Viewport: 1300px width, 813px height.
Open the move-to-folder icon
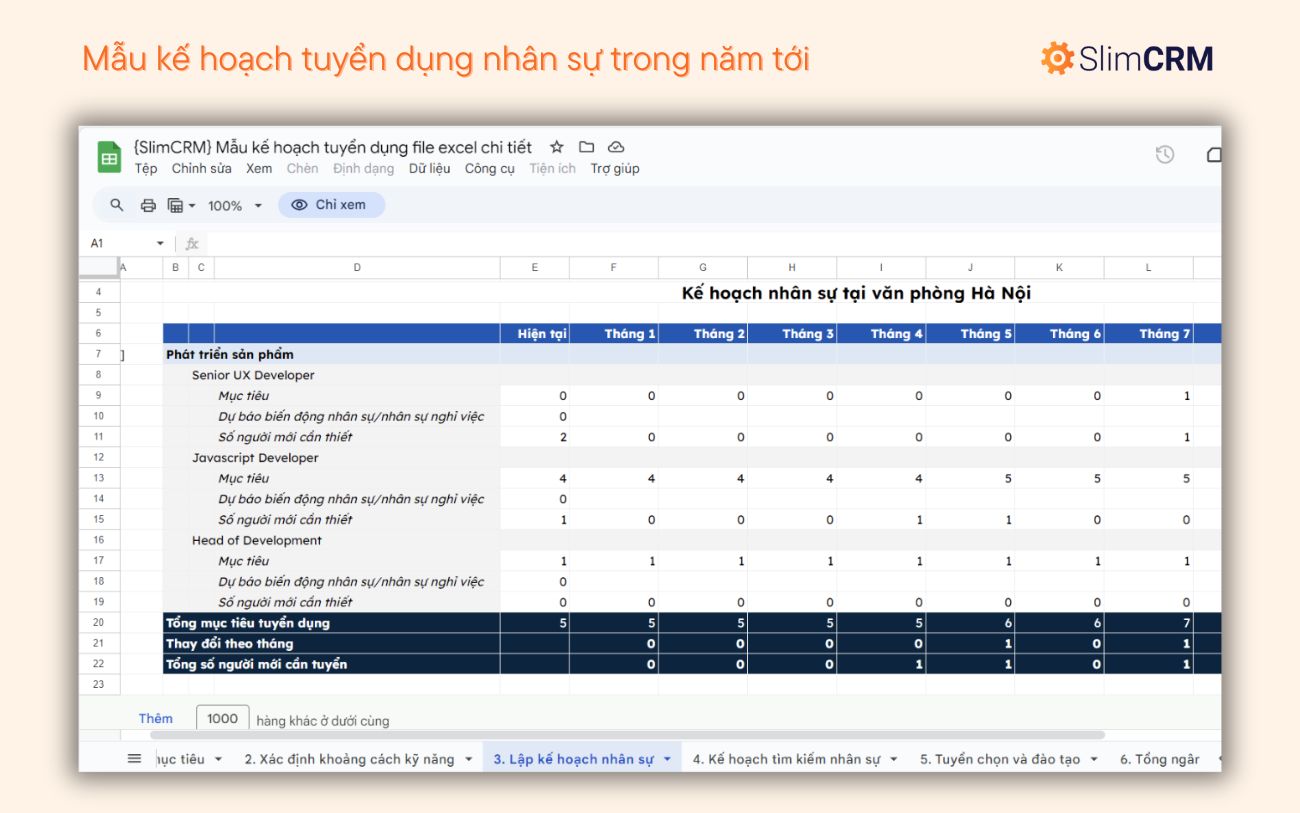coord(586,146)
